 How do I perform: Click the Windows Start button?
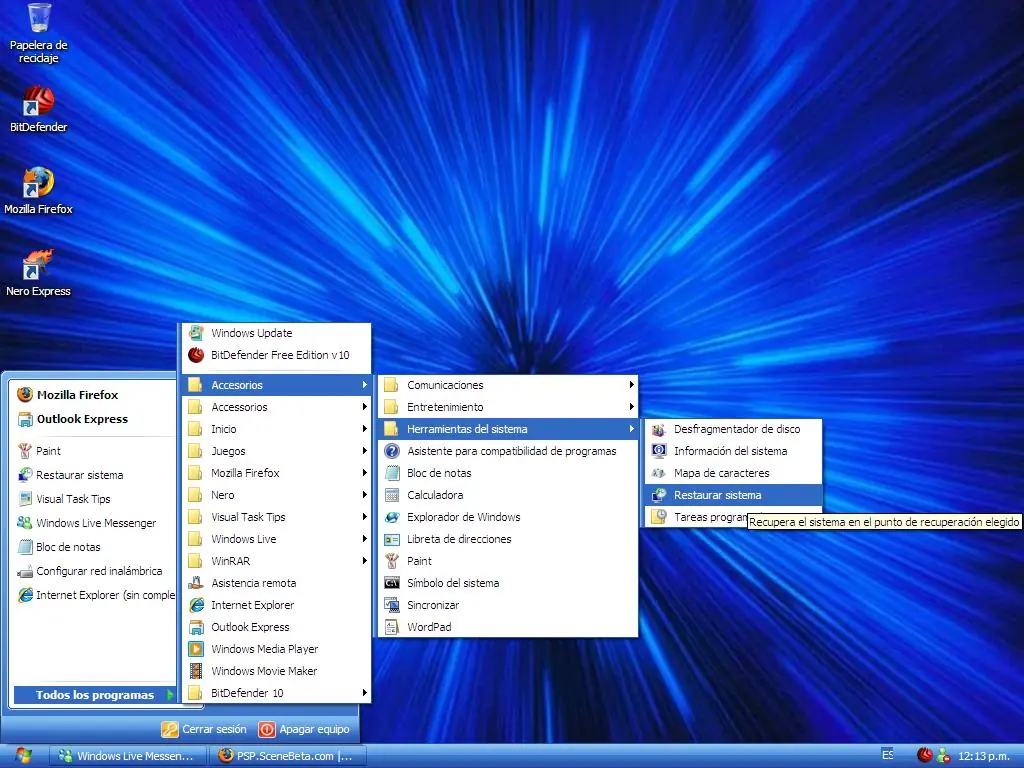coord(24,756)
